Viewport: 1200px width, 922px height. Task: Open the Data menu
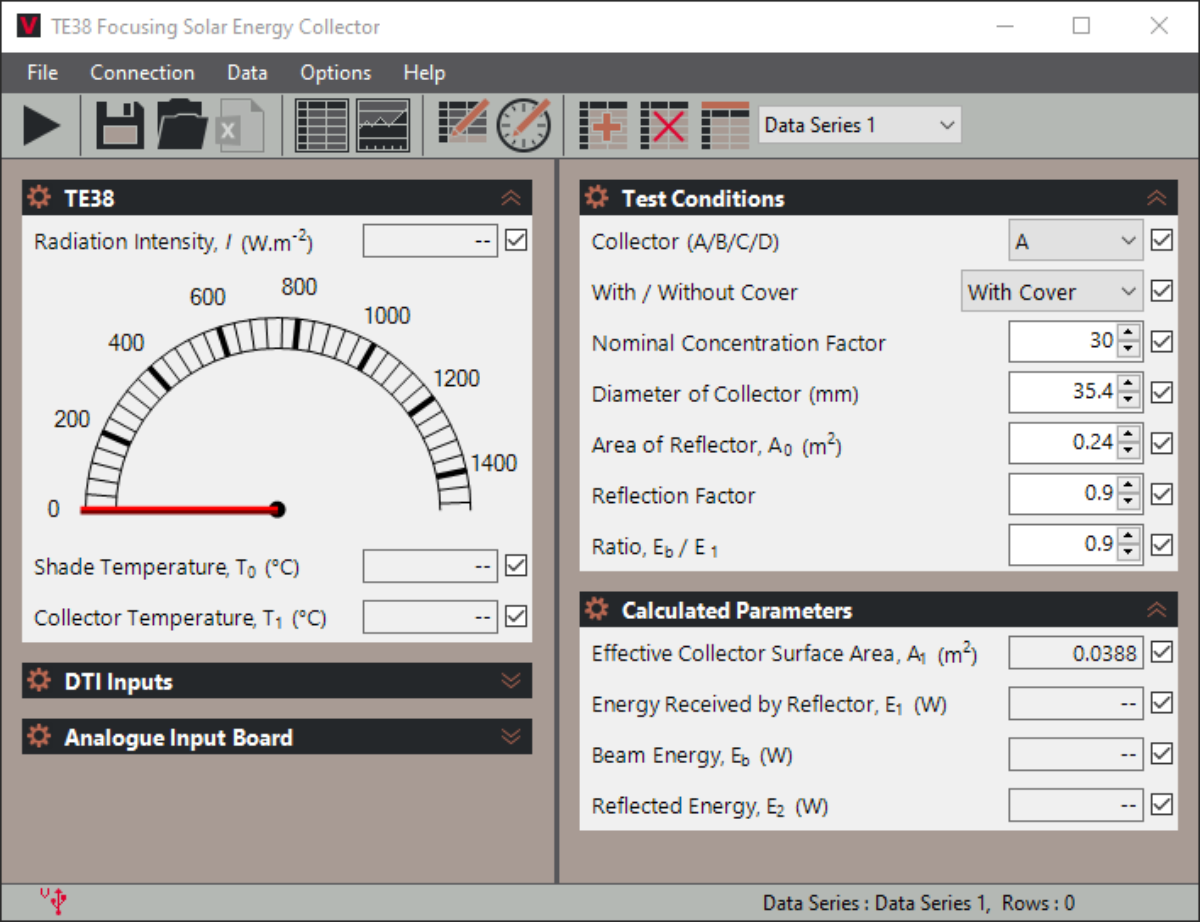pos(247,73)
